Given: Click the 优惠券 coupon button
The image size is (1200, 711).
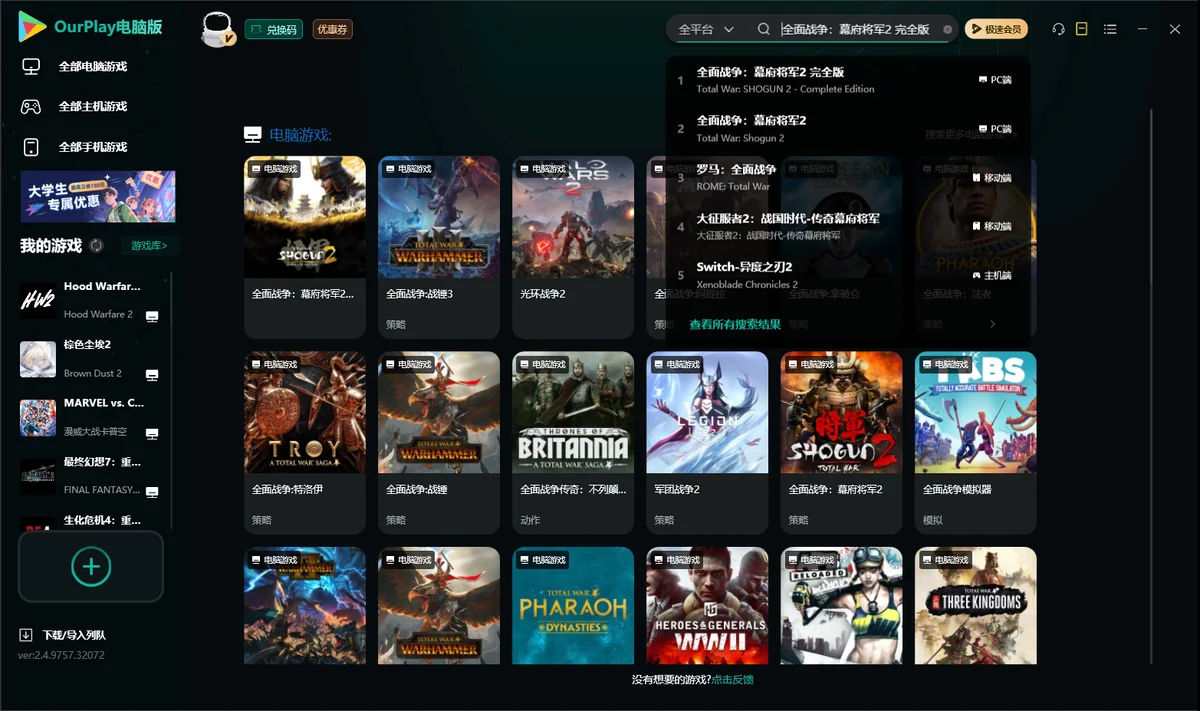Looking at the screenshot, I should 332,30.
